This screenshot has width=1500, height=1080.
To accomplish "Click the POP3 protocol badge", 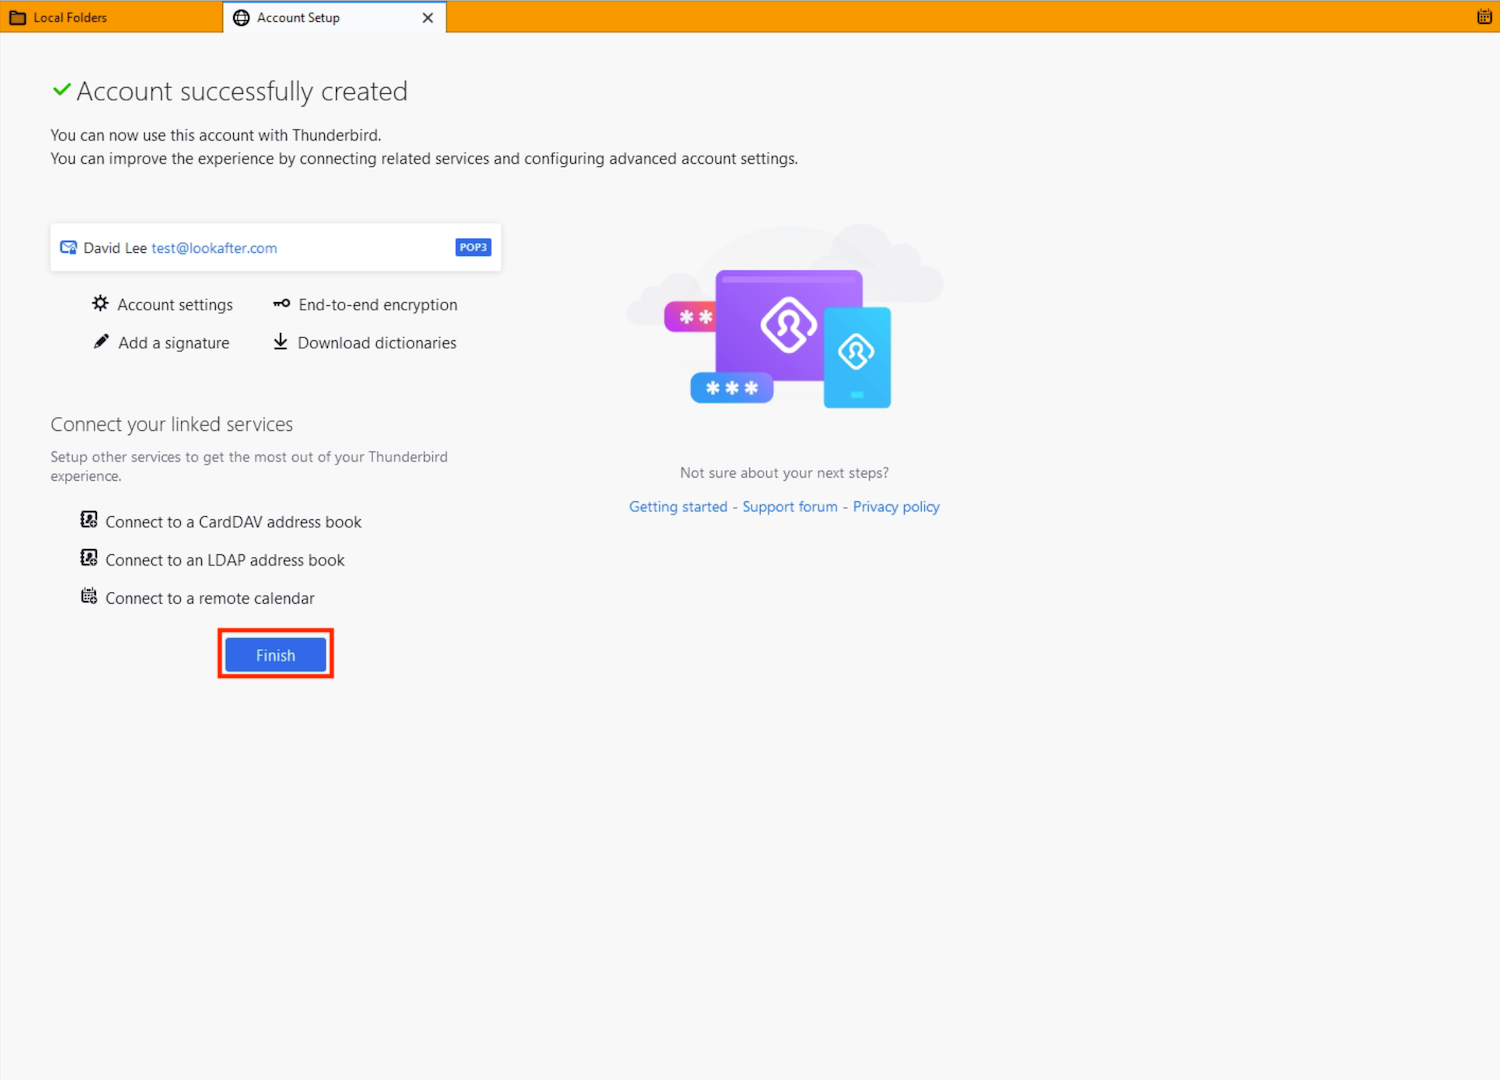I will click(x=473, y=247).
